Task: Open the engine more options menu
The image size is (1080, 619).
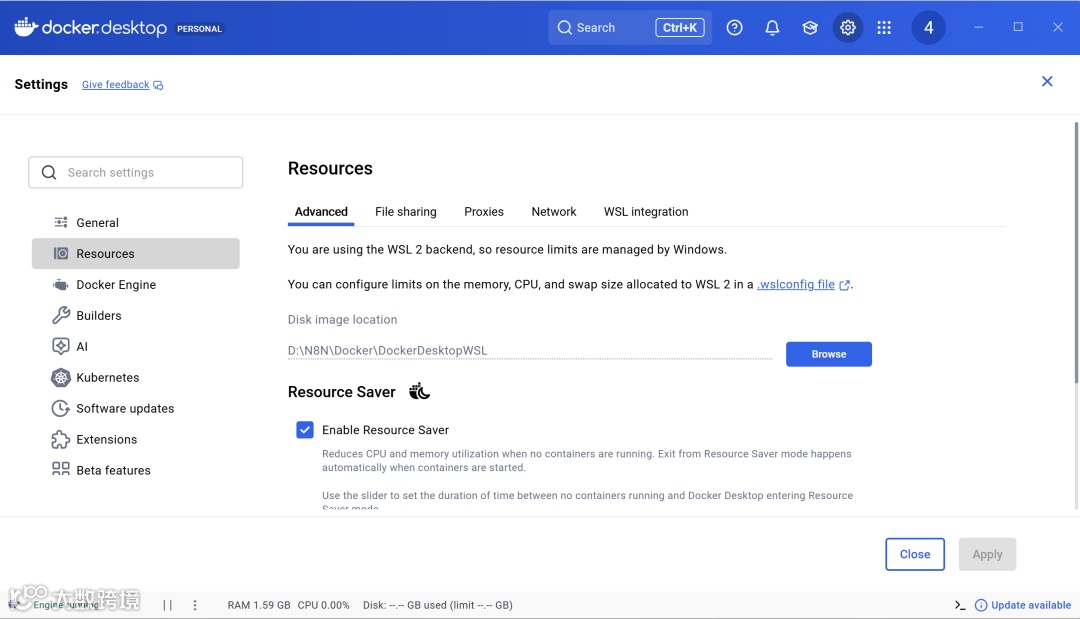Action: pyautogui.click(x=195, y=605)
